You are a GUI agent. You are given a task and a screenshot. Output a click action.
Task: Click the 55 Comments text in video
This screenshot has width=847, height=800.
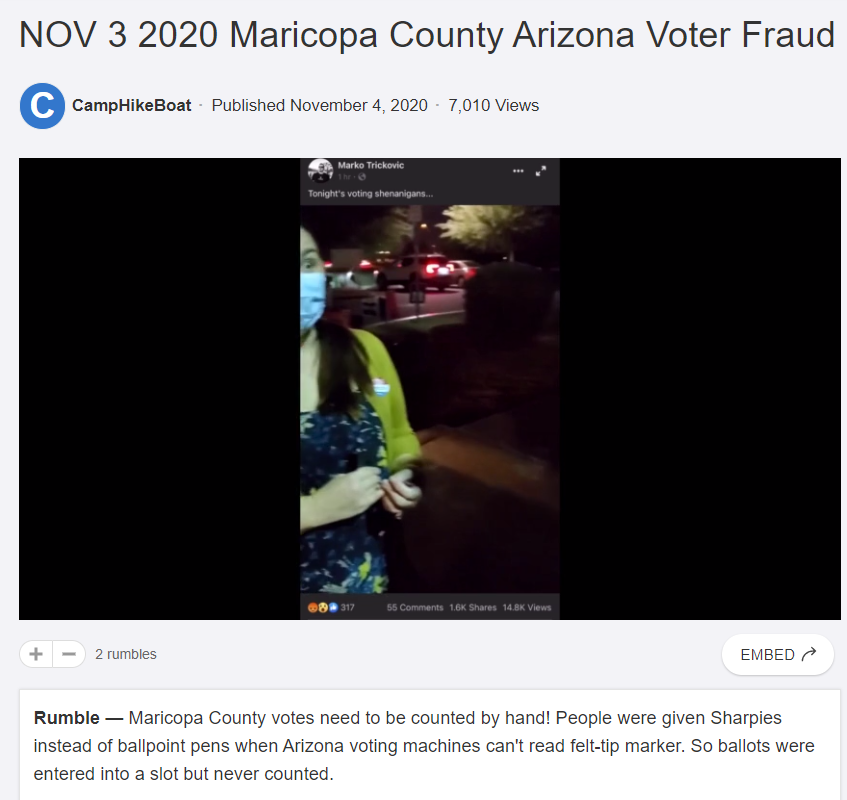coord(415,607)
